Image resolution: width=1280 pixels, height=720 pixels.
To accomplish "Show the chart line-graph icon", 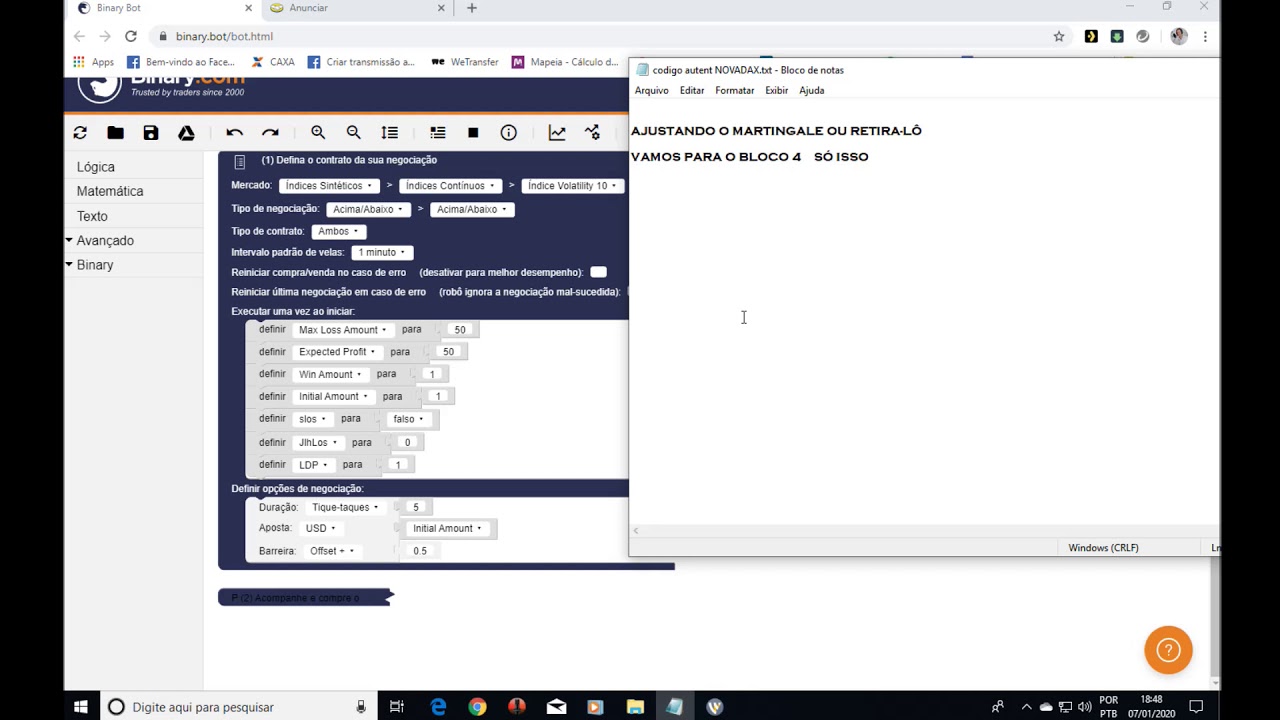I will 557,133.
